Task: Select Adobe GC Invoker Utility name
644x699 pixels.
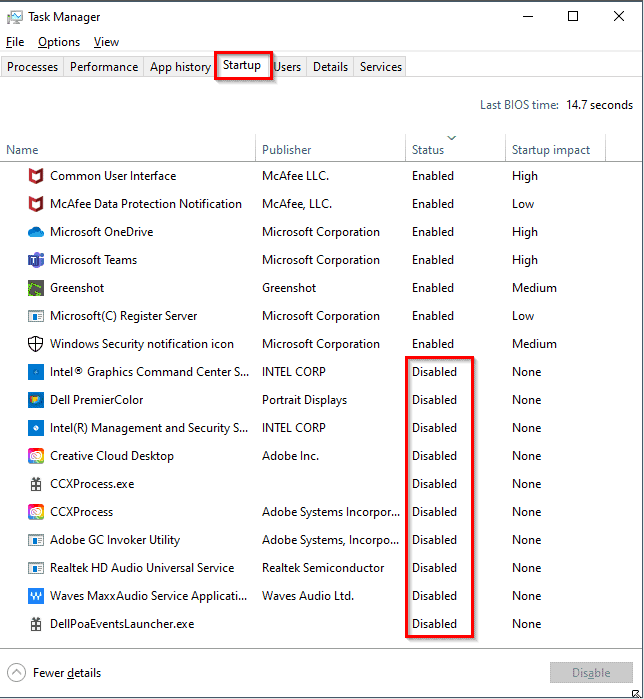Action: [x=115, y=540]
